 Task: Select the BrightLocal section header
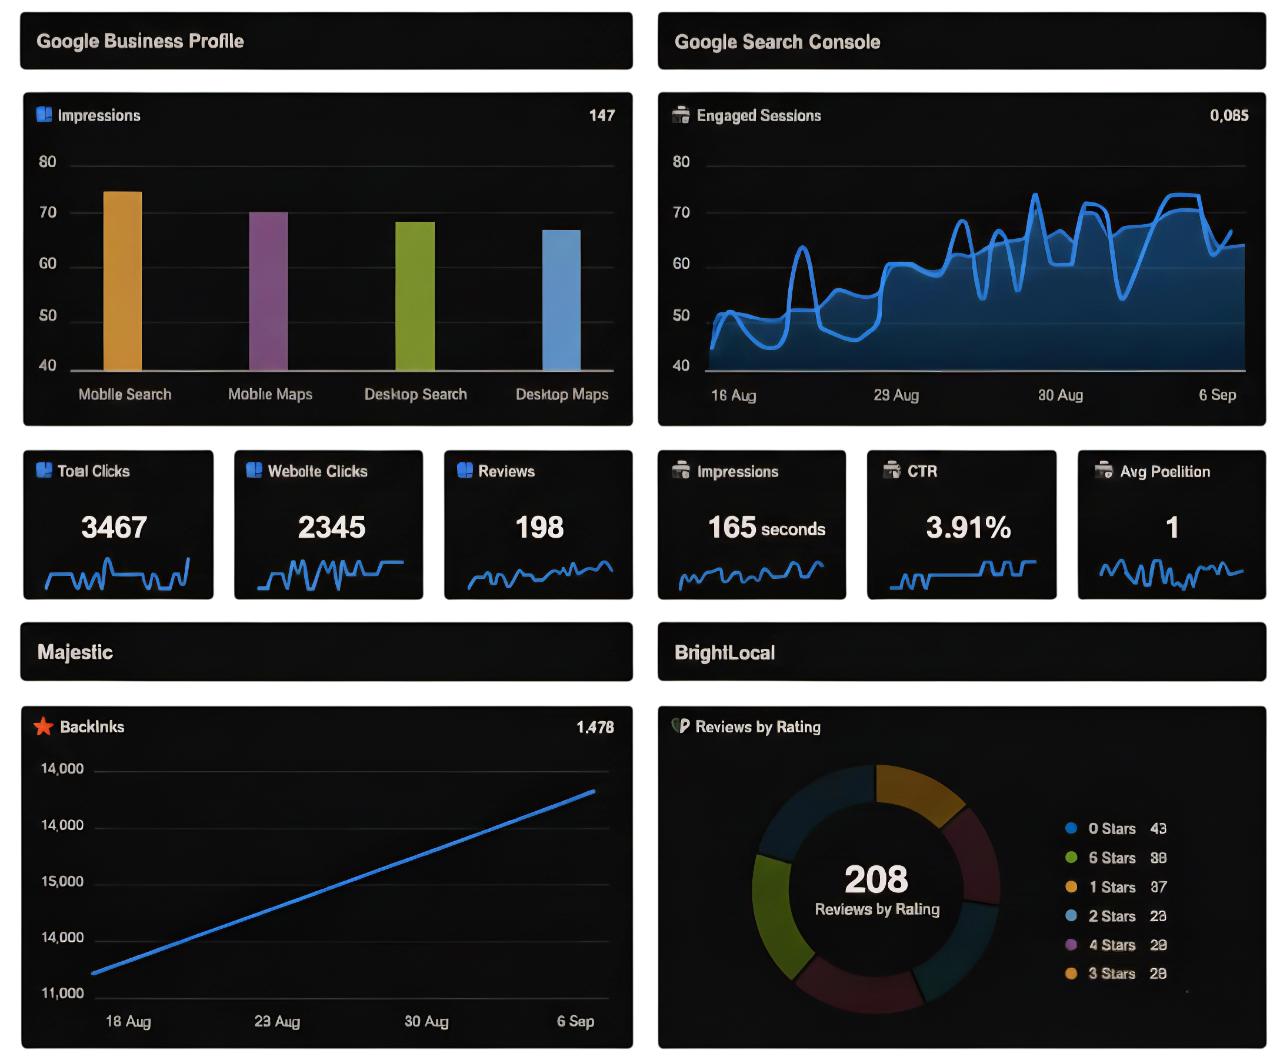click(x=725, y=653)
